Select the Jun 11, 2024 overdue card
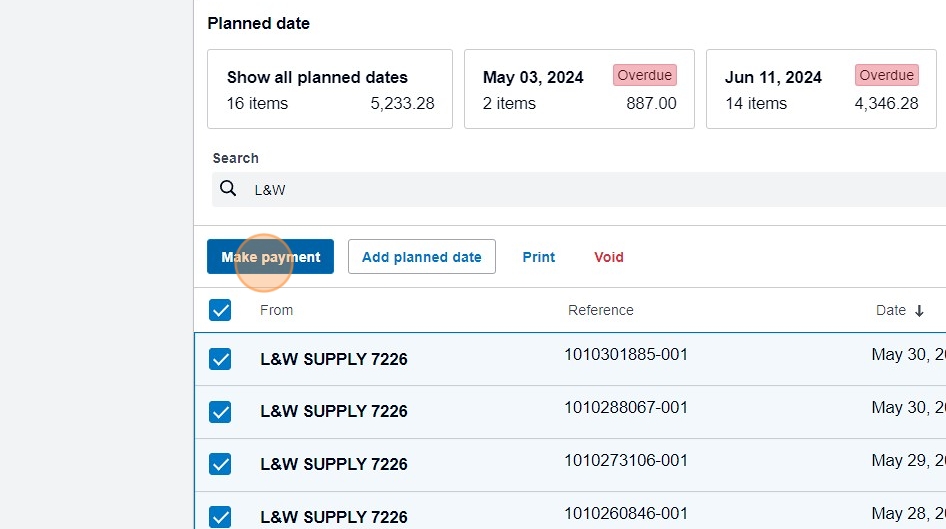Image resolution: width=946 pixels, height=529 pixels. click(x=820, y=90)
